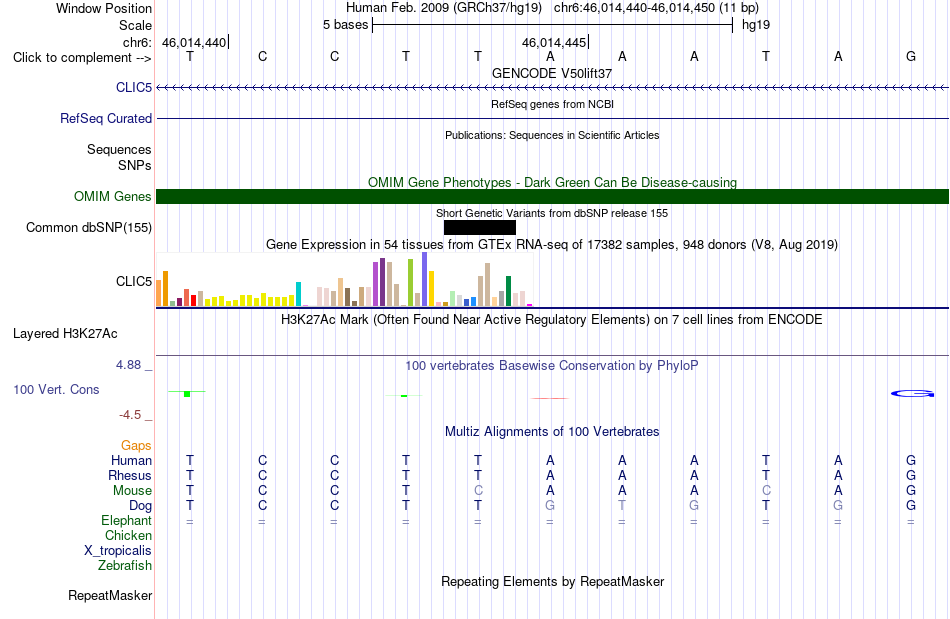
Task: Click 100 Vert. Cons track label
Action: [56, 389]
